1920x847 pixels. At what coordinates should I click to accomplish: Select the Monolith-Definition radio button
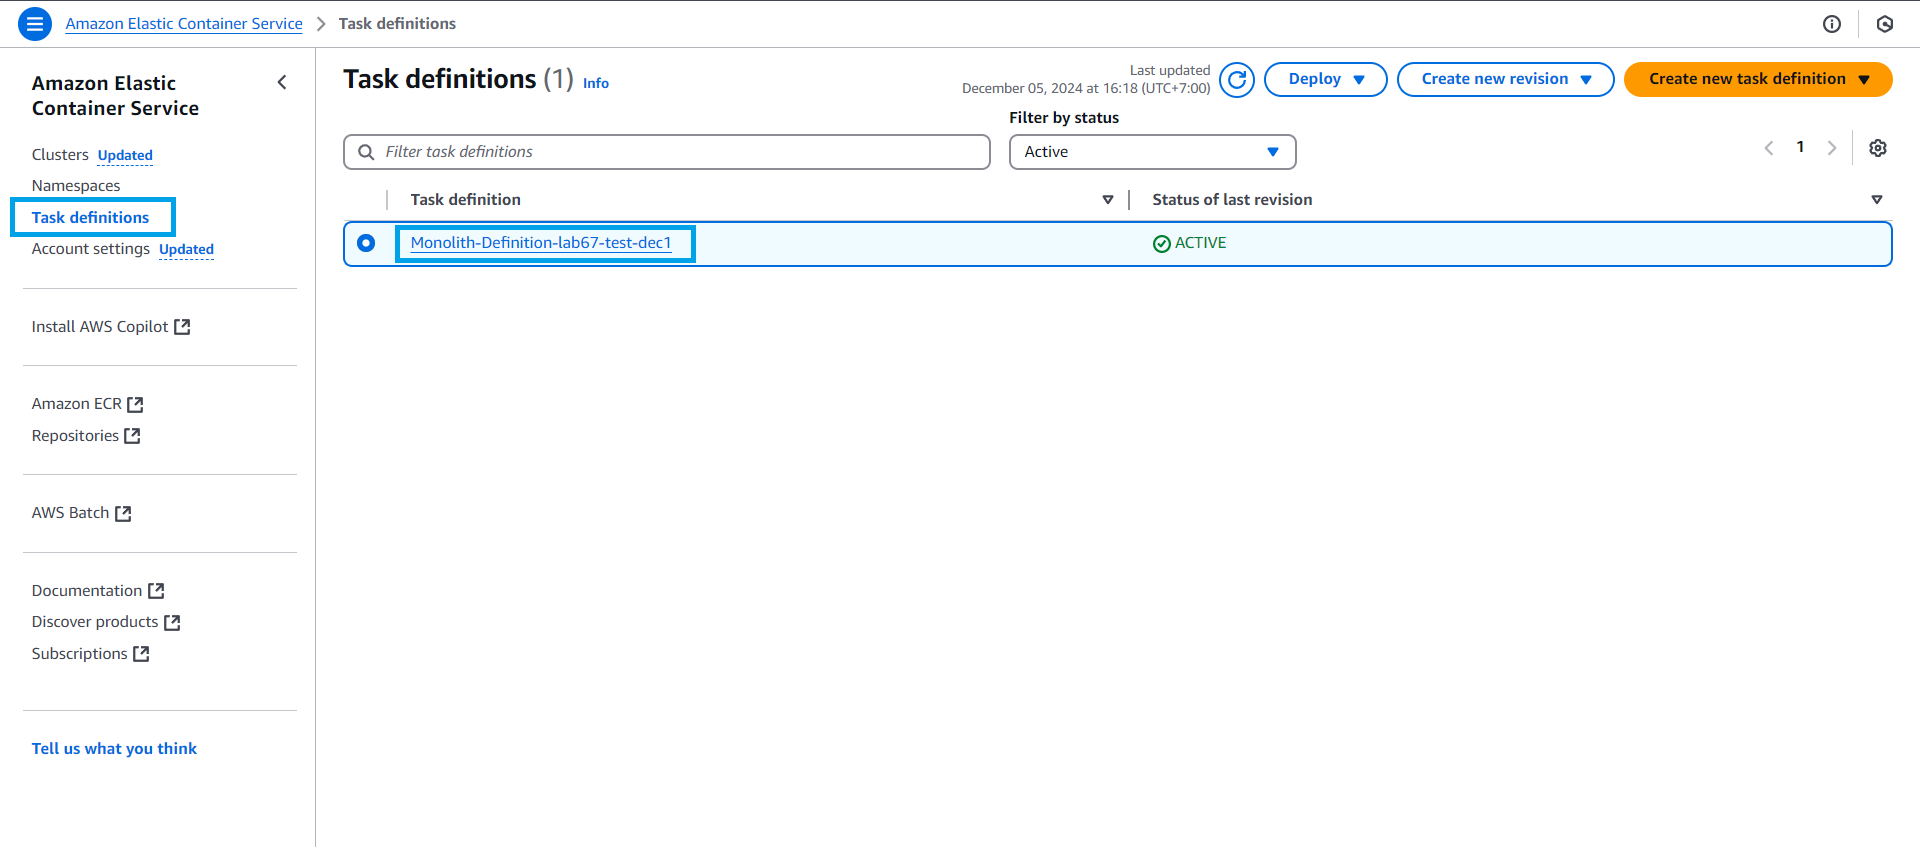coord(366,243)
